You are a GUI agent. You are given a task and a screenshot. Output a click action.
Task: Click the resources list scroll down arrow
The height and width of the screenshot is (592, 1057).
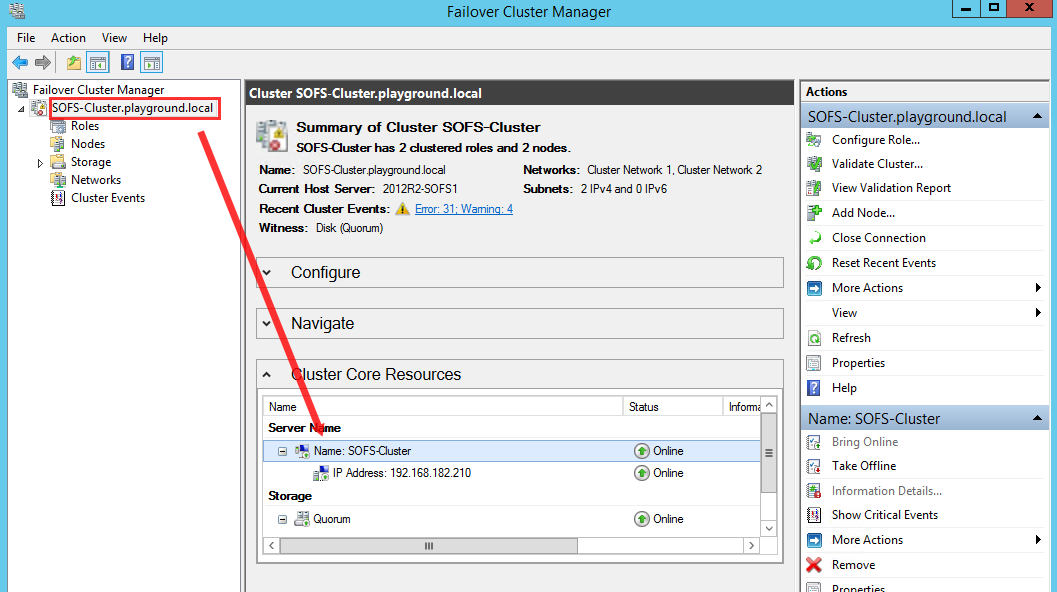click(x=768, y=528)
